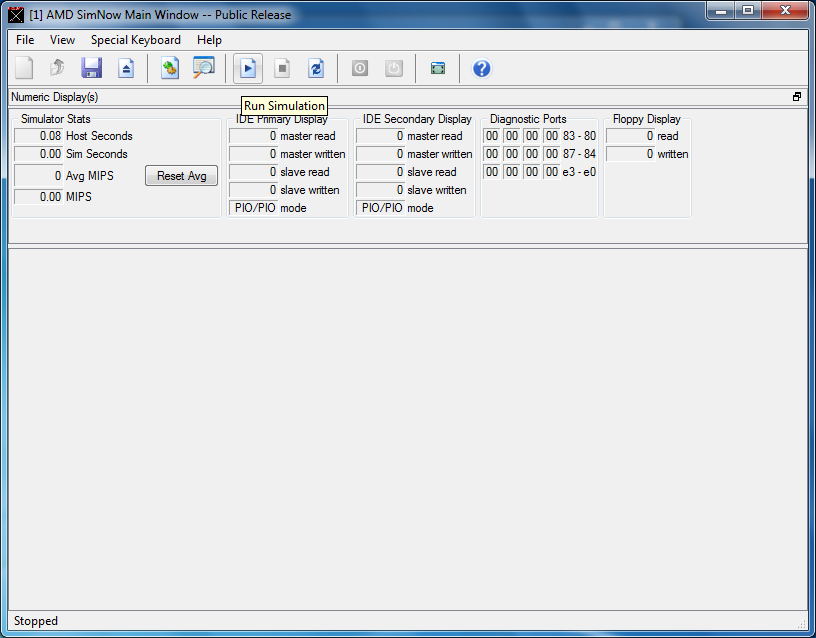
Task: Select the "Host Seconds" label
Action: 99,136
